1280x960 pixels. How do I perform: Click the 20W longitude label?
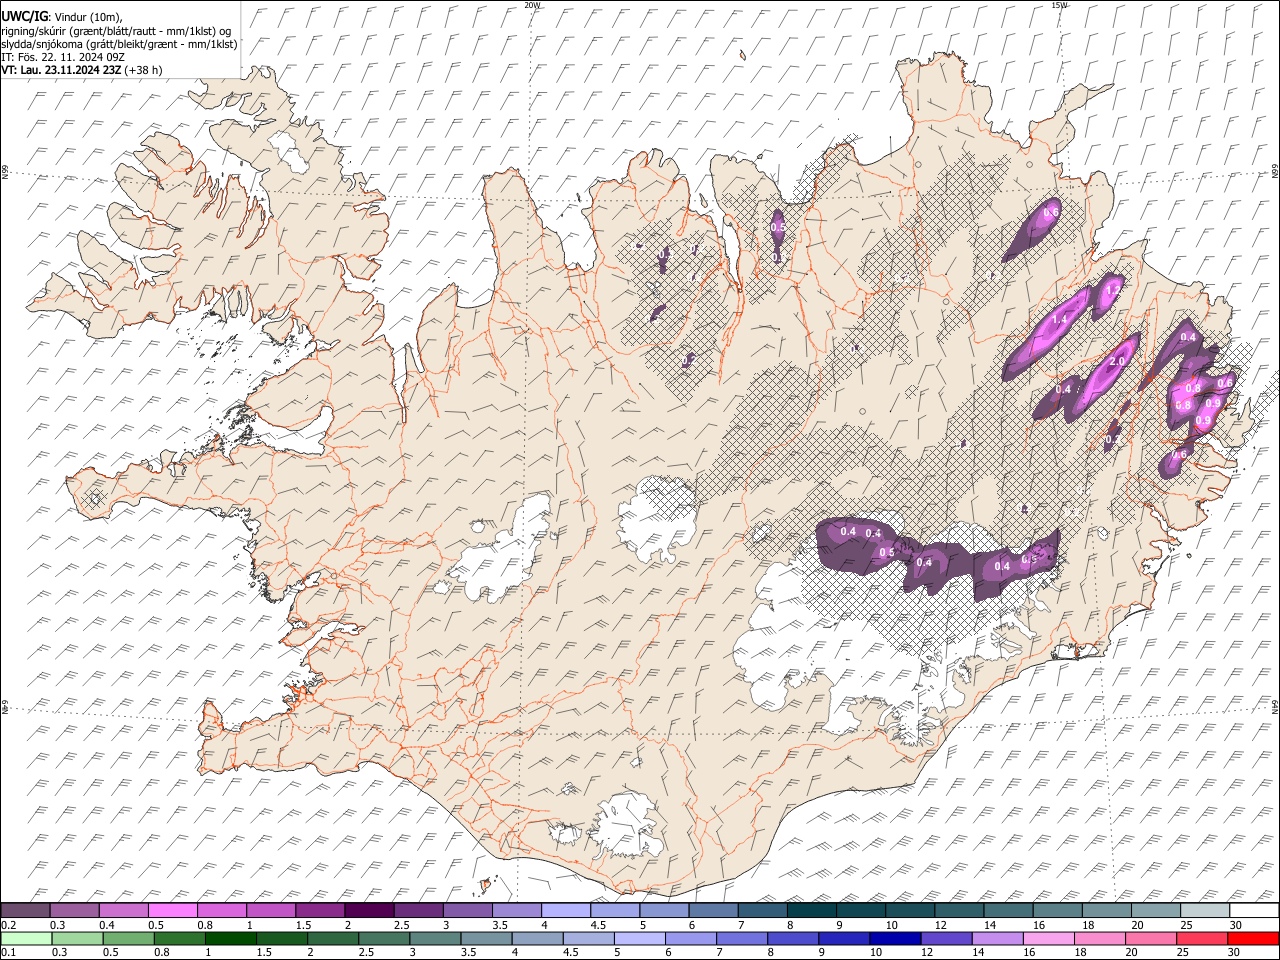532,5
